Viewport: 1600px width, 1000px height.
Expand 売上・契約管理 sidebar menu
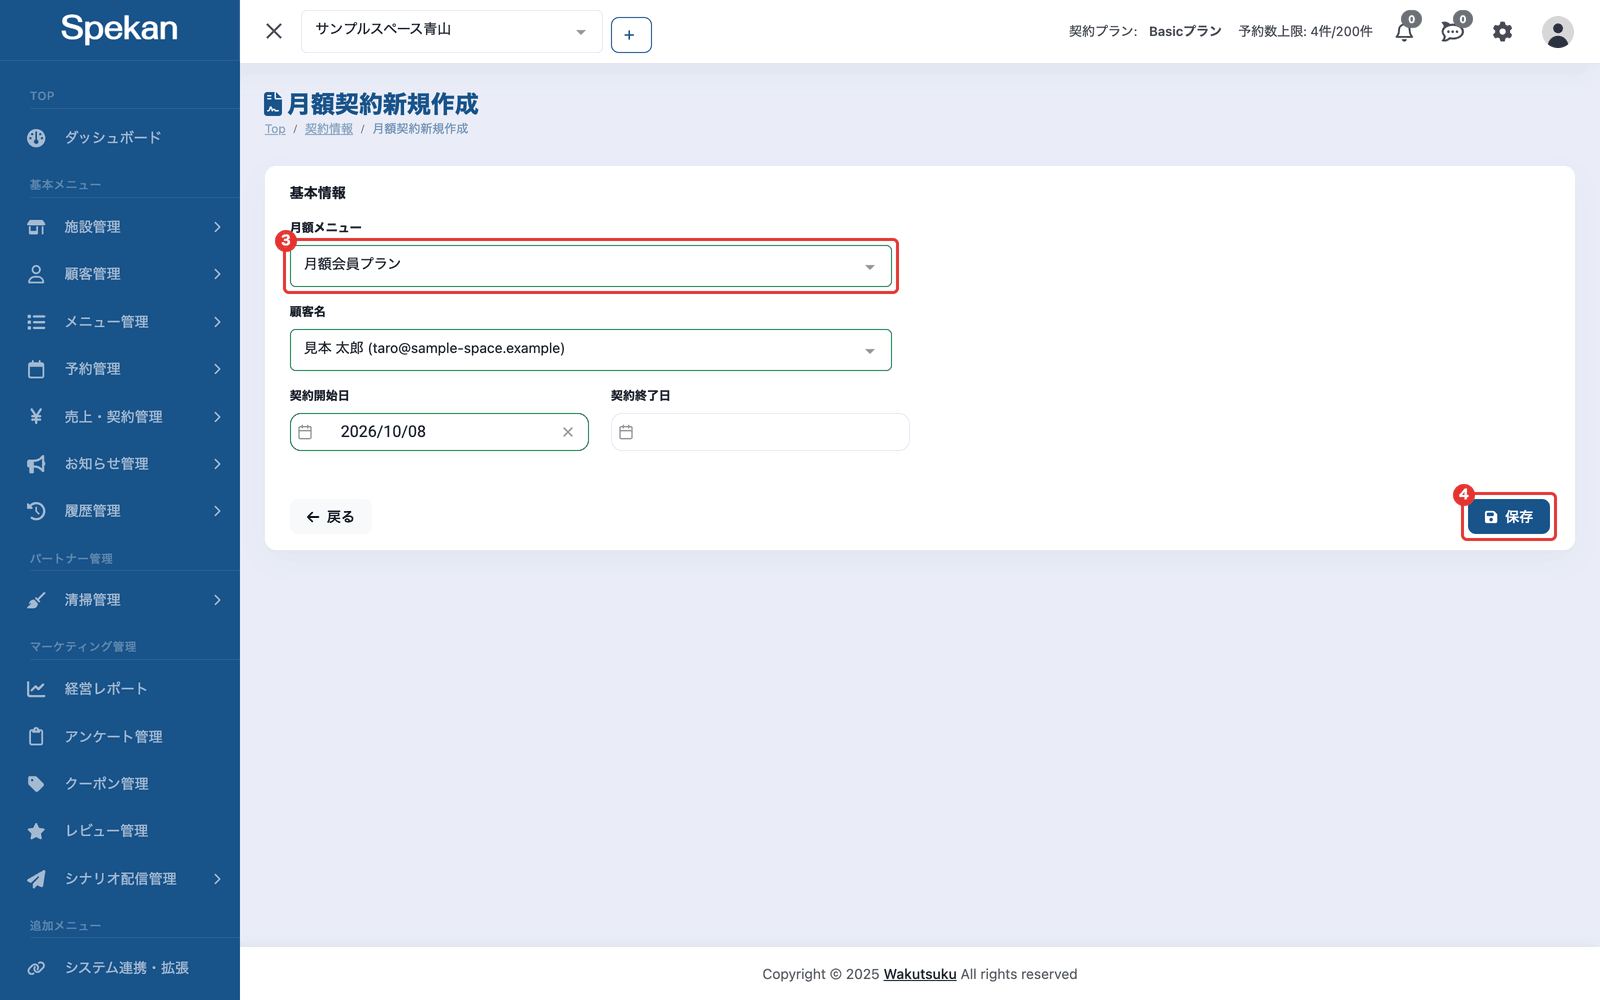tap(120, 417)
